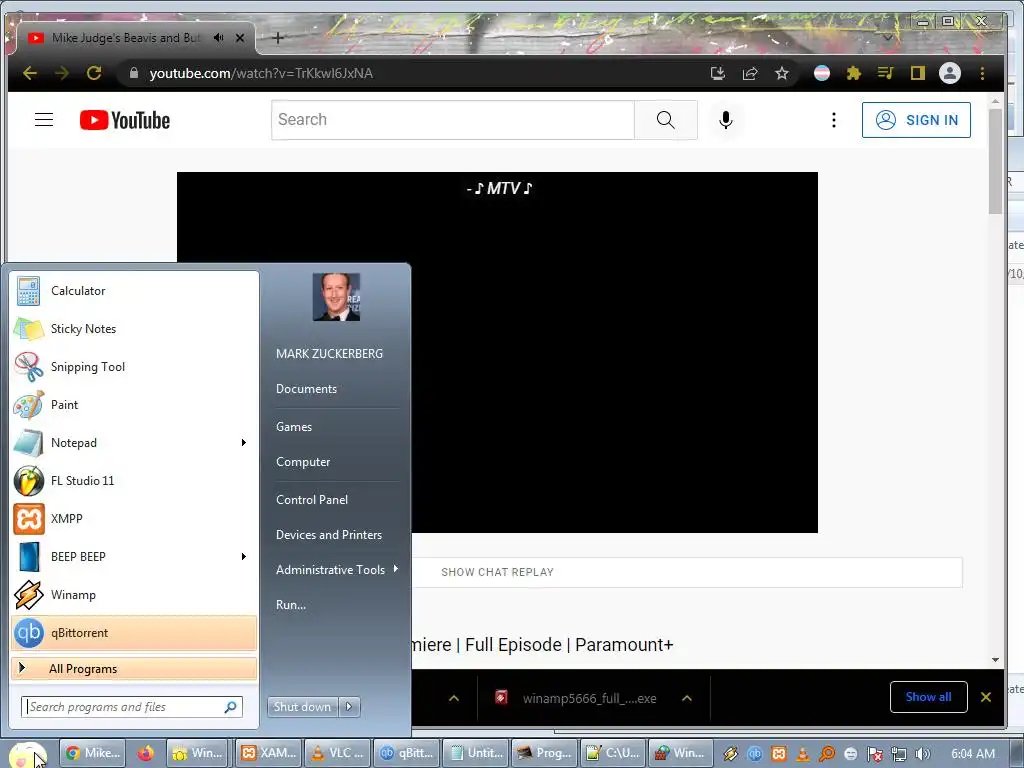The width and height of the screenshot is (1024, 768).
Task: Launch FL Studio 11
Action: (x=134, y=481)
